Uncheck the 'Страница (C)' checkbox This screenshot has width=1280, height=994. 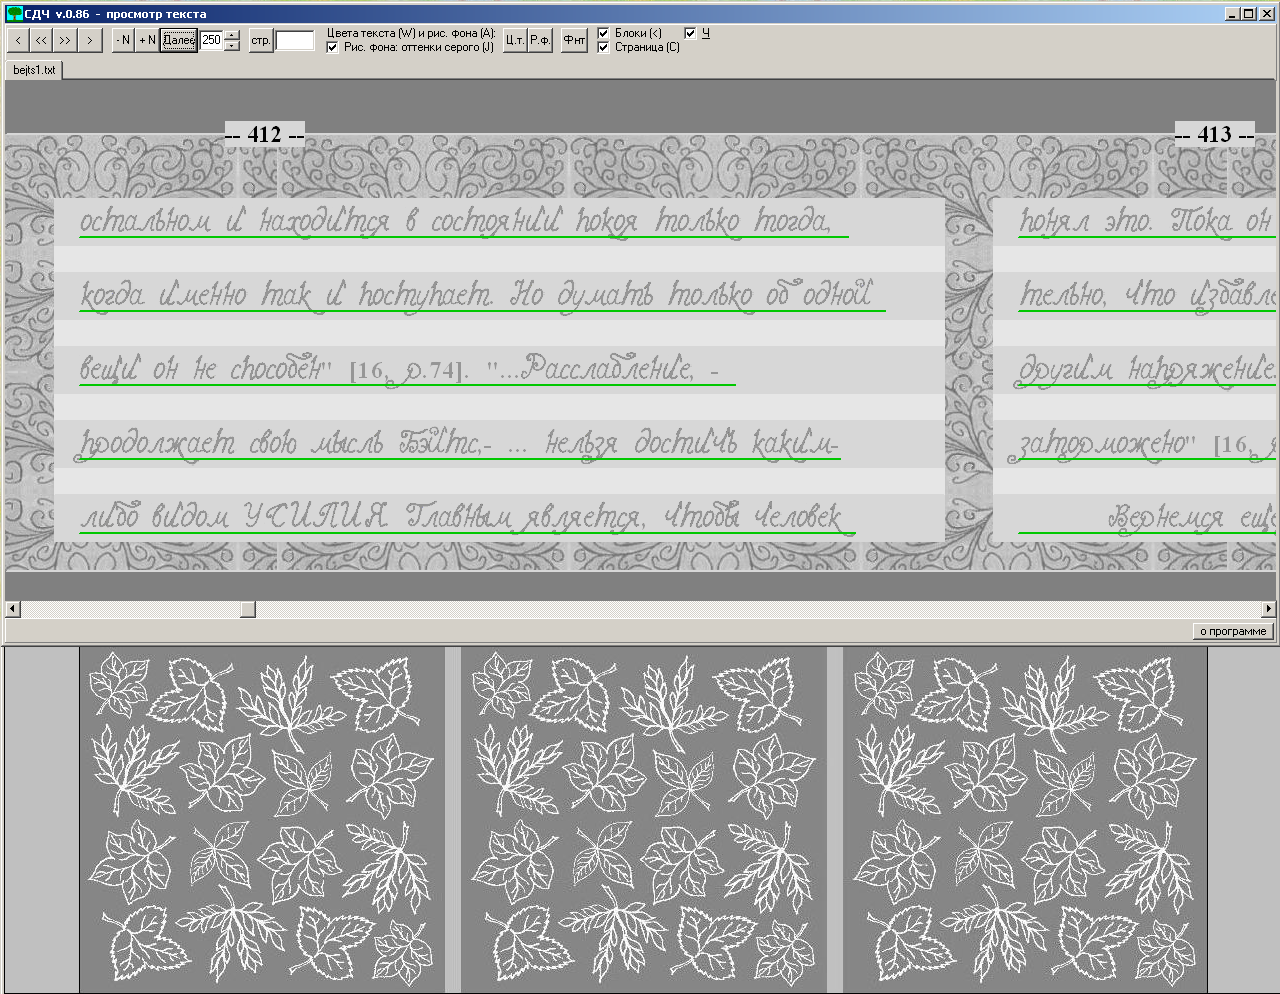tap(603, 47)
